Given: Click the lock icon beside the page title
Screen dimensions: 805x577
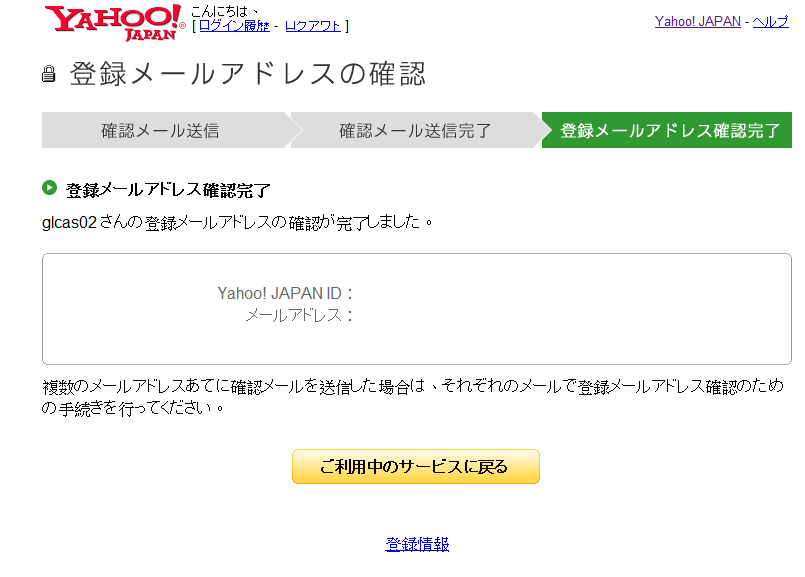Looking at the screenshot, I should 49,74.
